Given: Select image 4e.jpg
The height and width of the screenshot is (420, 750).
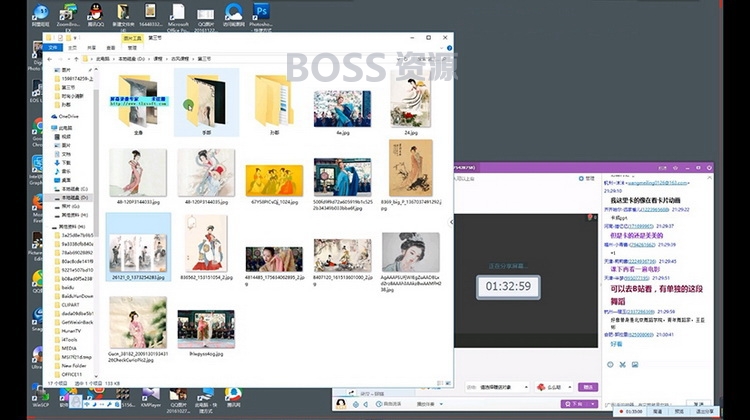Looking at the screenshot, I should click(x=342, y=112).
